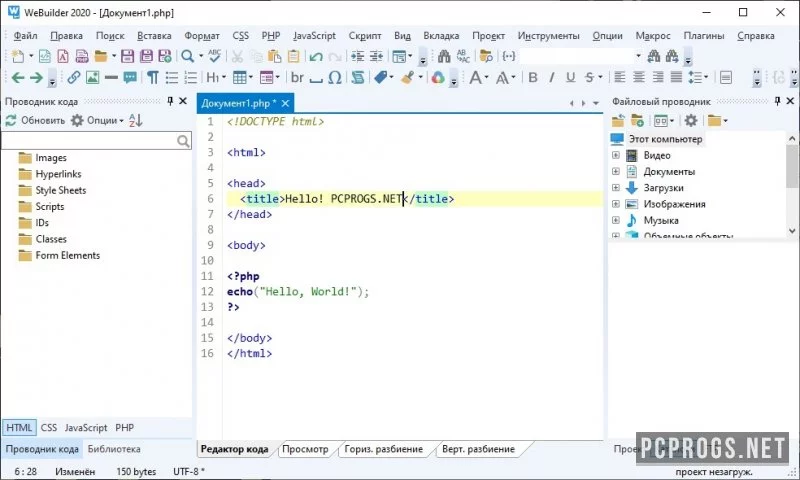Insert a horizontal rule line
The height and width of the screenshot is (480, 800).
111,78
